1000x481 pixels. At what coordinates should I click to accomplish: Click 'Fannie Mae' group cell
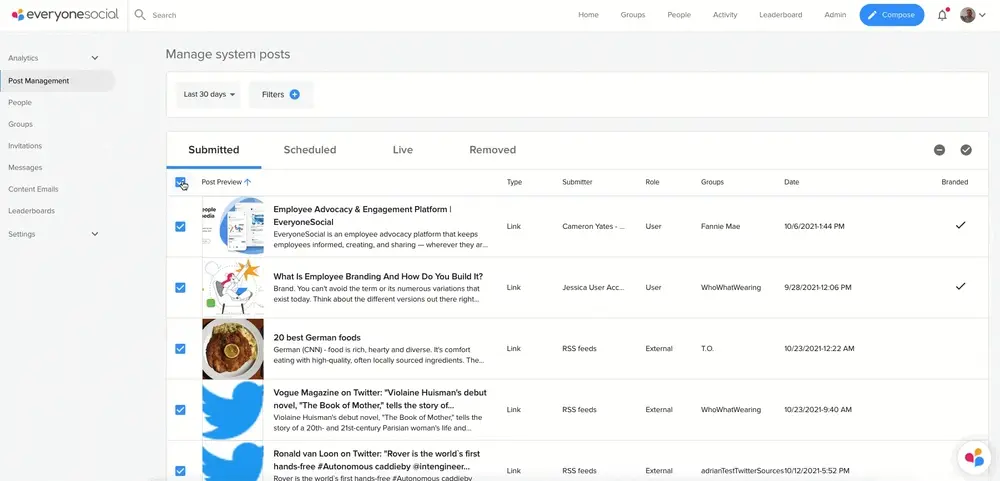tap(721, 226)
